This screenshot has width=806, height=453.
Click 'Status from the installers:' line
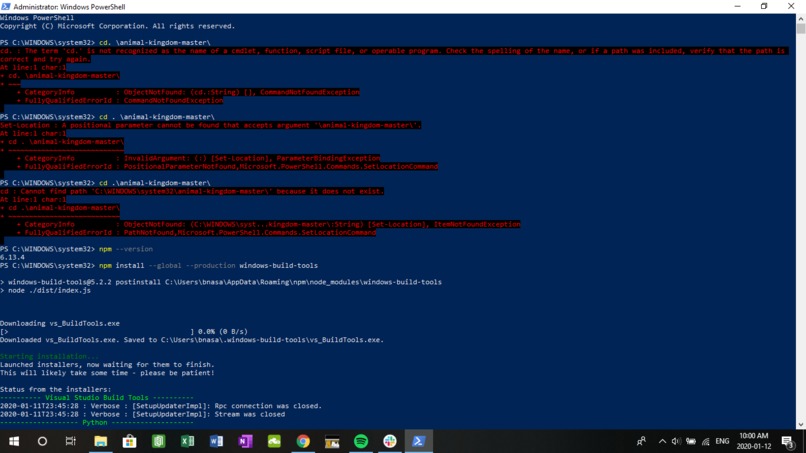pos(56,389)
